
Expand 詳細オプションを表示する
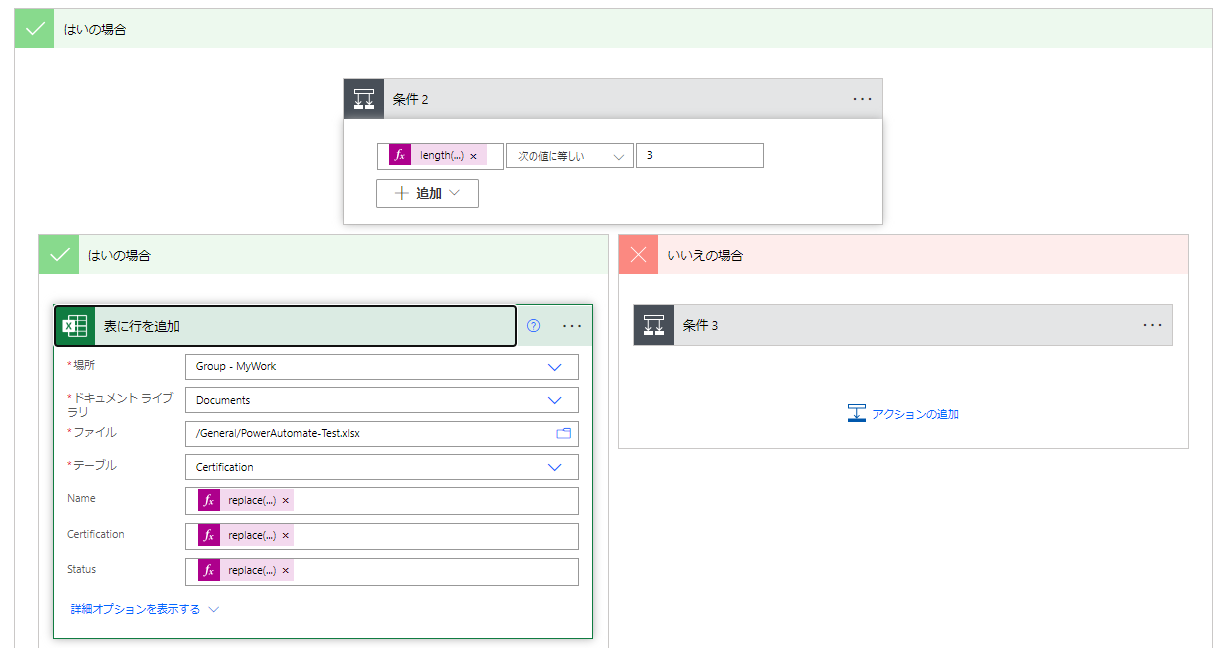coord(144,608)
